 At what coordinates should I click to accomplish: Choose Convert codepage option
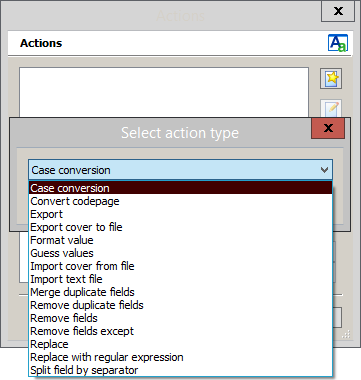[180, 201]
